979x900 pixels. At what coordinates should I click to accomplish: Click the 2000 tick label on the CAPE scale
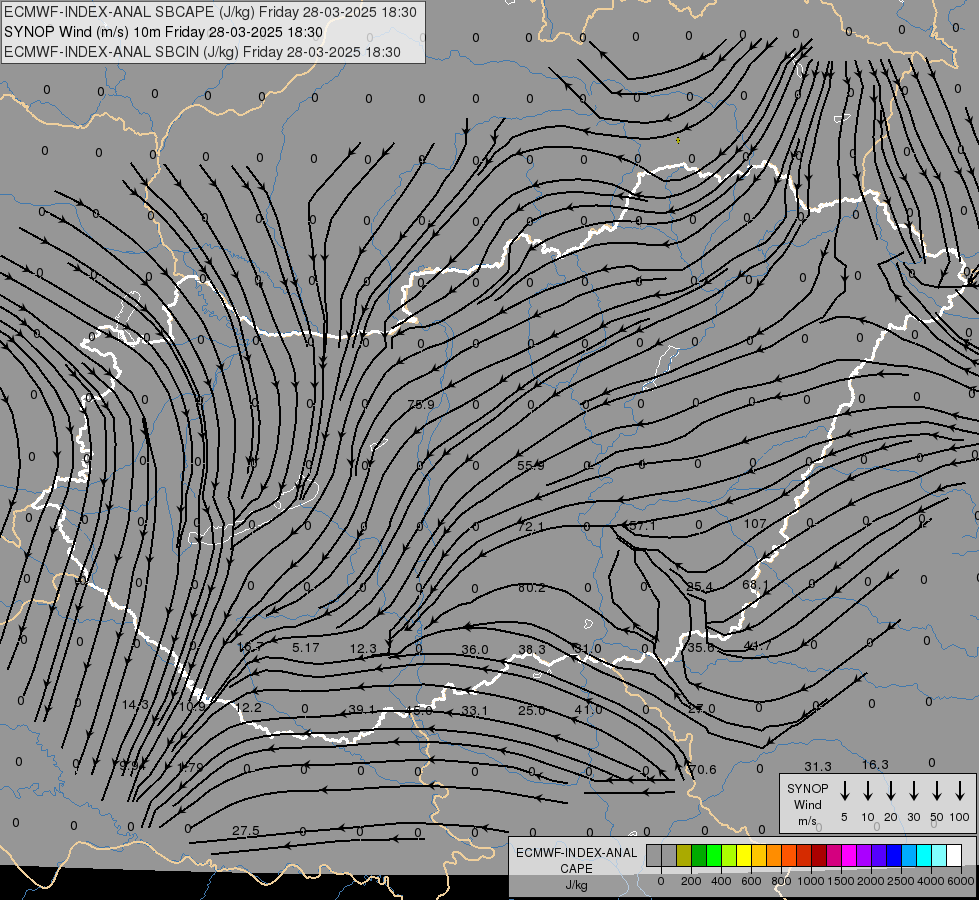pos(871,881)
